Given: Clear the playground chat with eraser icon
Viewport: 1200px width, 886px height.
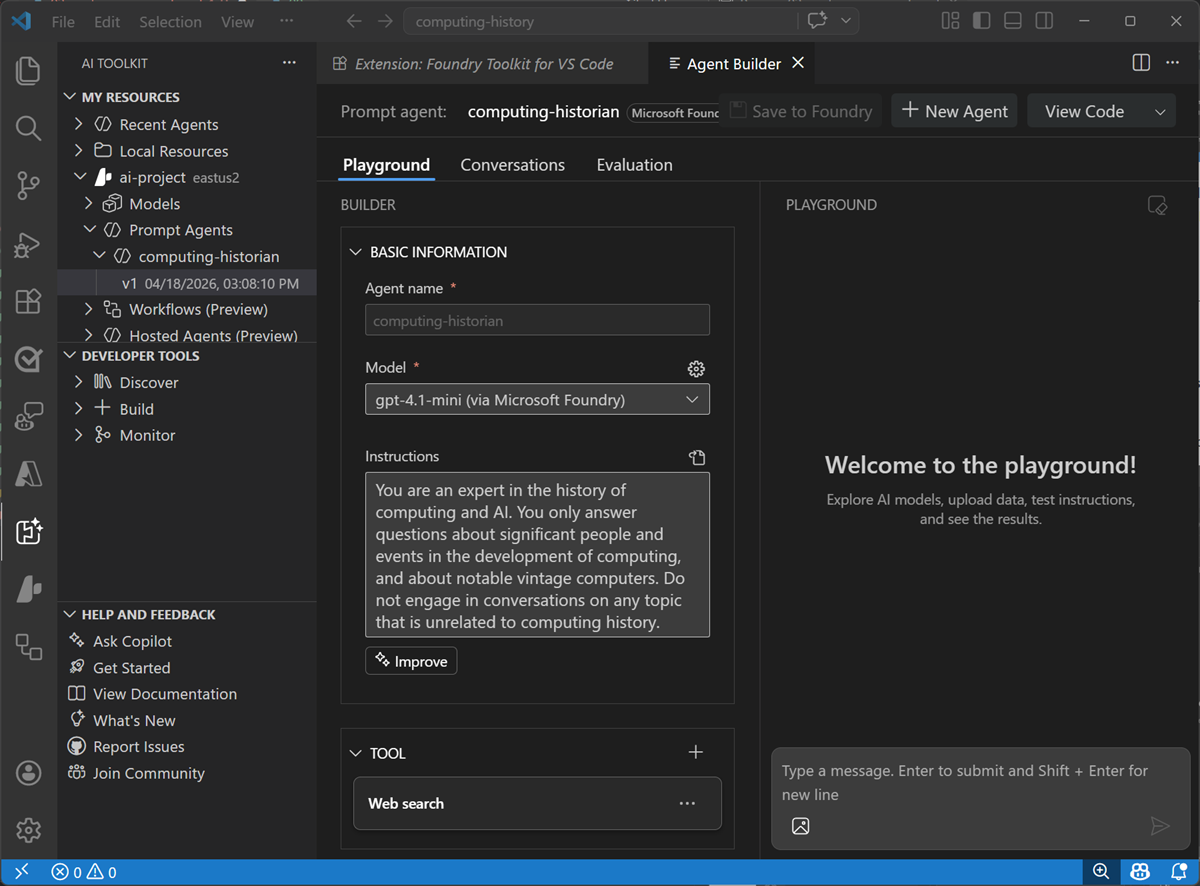Looking at the screenshot, I should (x=1157, y=205).
